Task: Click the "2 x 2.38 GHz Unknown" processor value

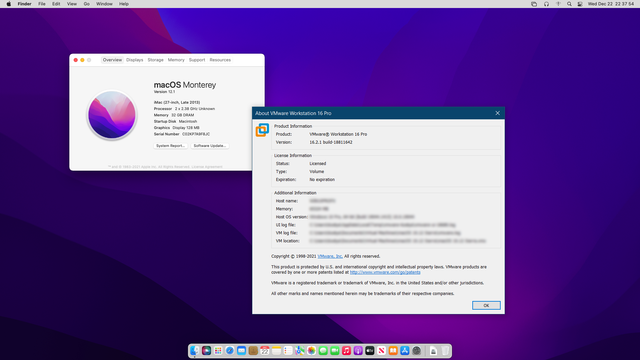Action: click(x=195, y=109)
